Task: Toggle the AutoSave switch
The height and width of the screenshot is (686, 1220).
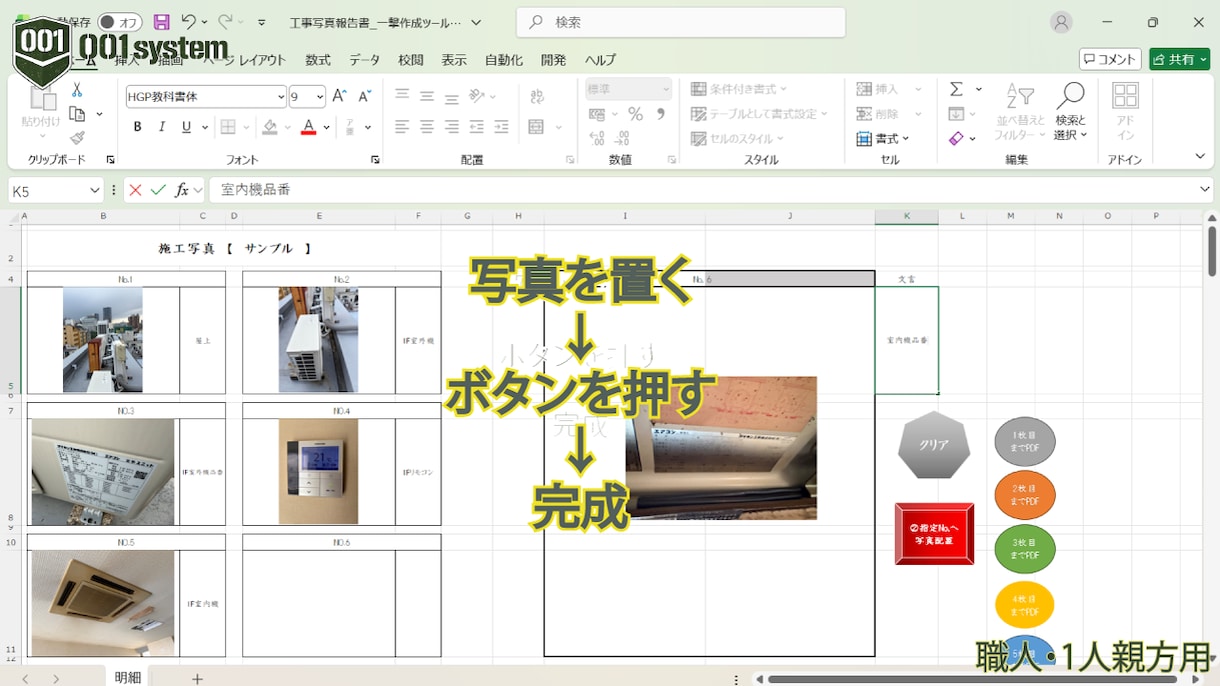Action: pos(120,22)
